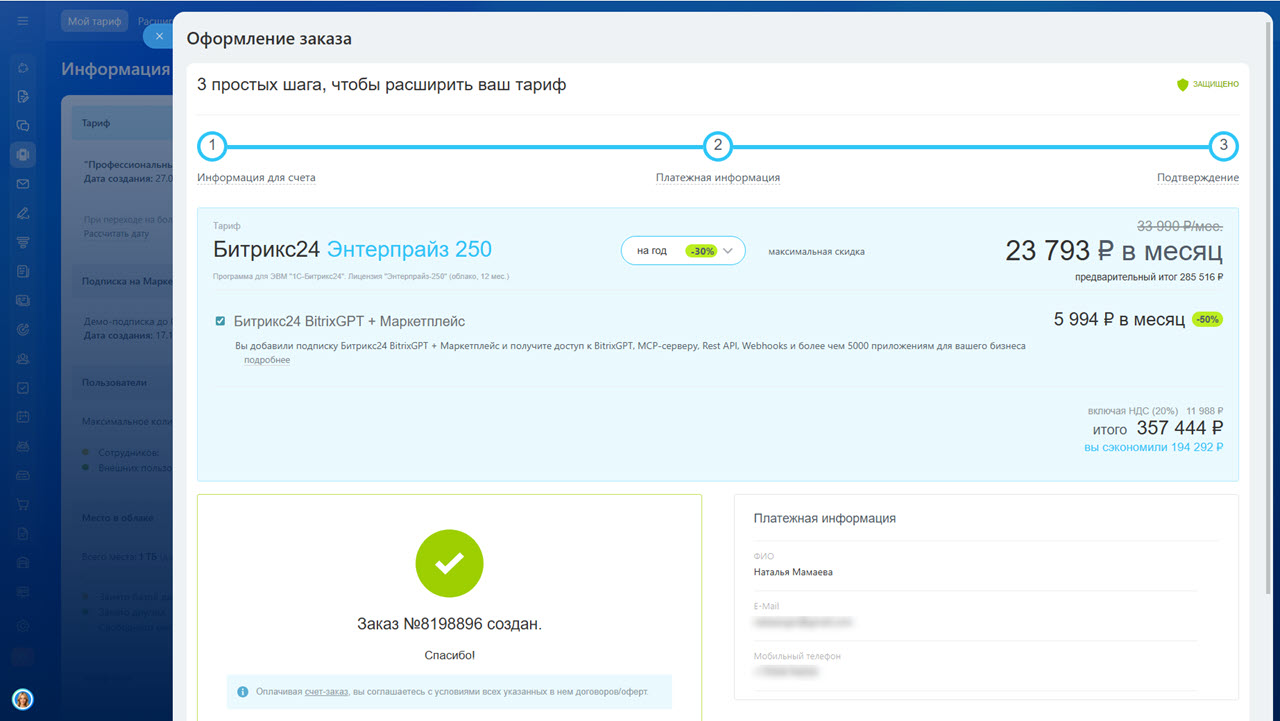Click the green shield 'Защищено' icon

pos(1182,85)
